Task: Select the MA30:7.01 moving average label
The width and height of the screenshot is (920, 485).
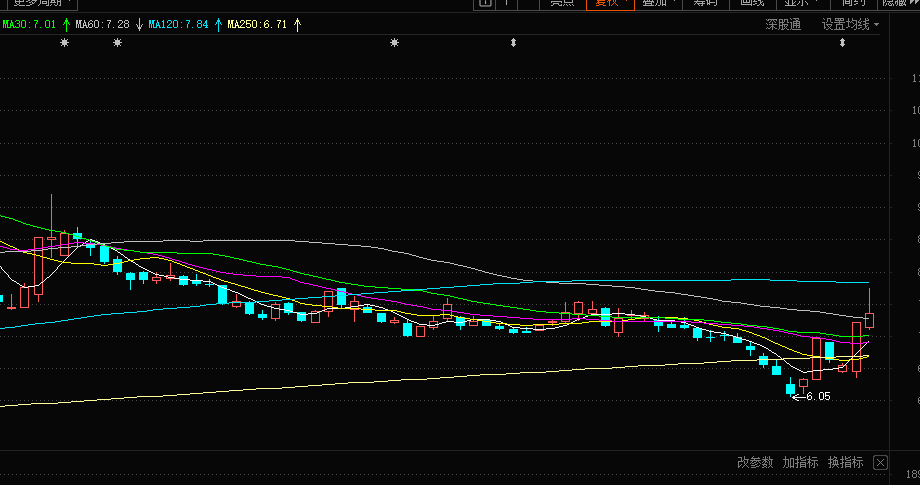Action: tap(28, 24)
